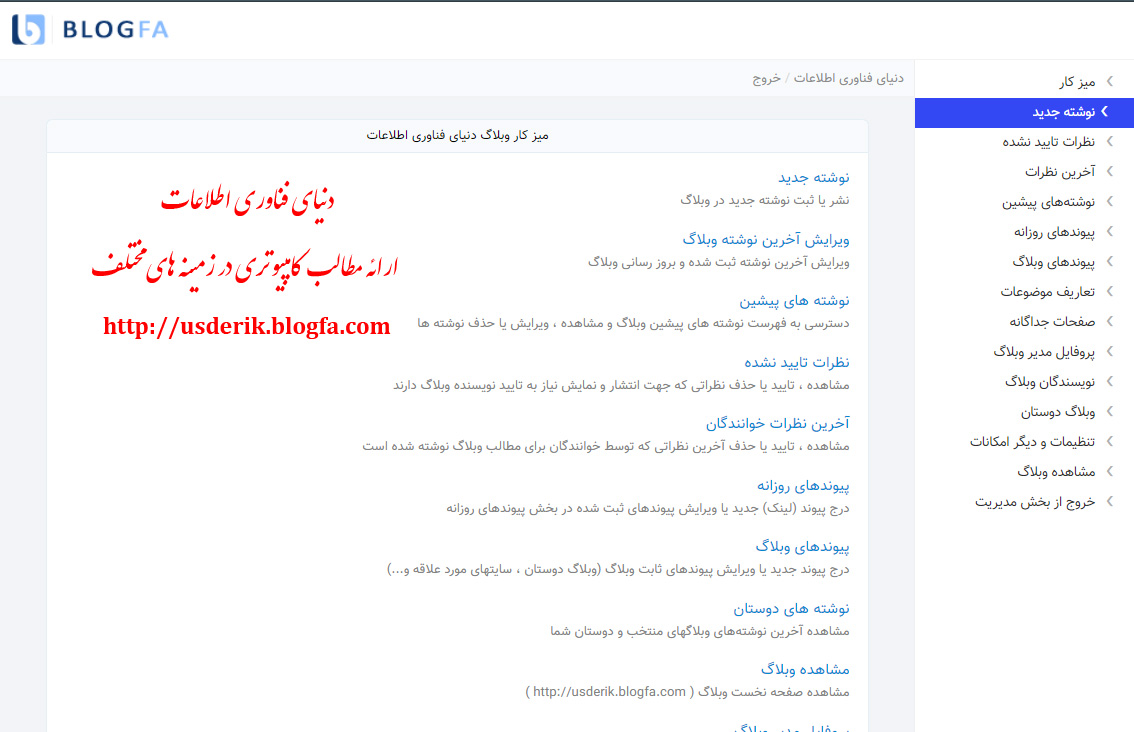Click description mentioning توسط خوانندگان برای مطالب وبلاگ
The width and height of the screenshot is (1134, 732).
tap(605, 446)
